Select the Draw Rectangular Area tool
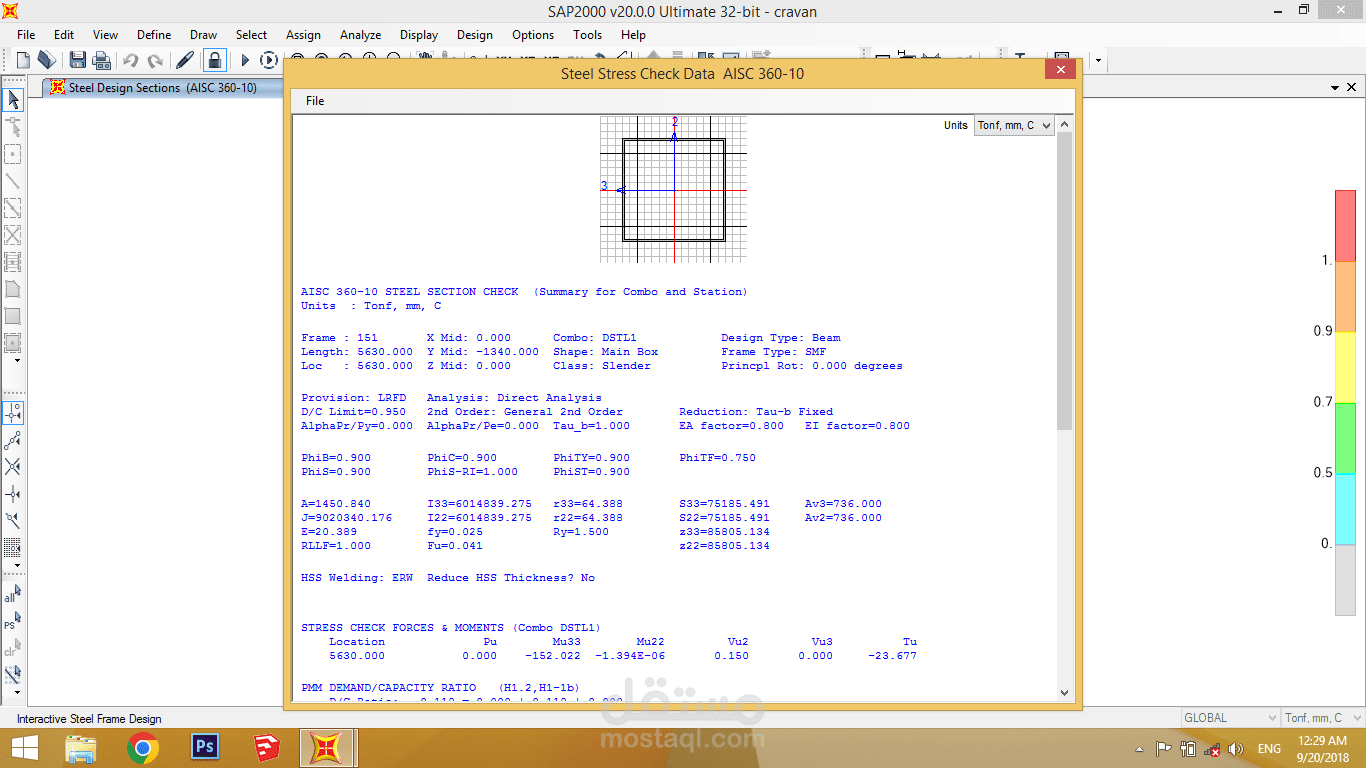 [x=13, y=316]
